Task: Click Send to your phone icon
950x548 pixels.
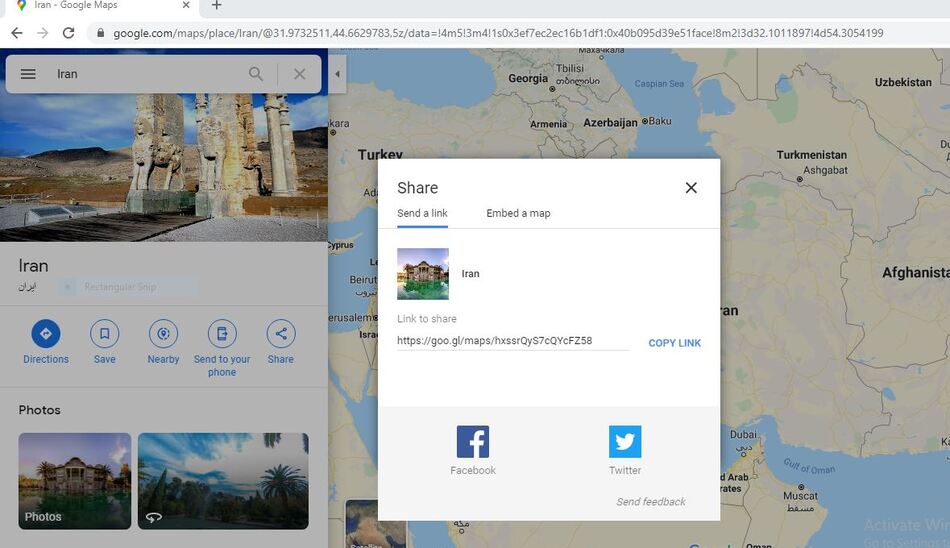Action: (x=222, y=333)
